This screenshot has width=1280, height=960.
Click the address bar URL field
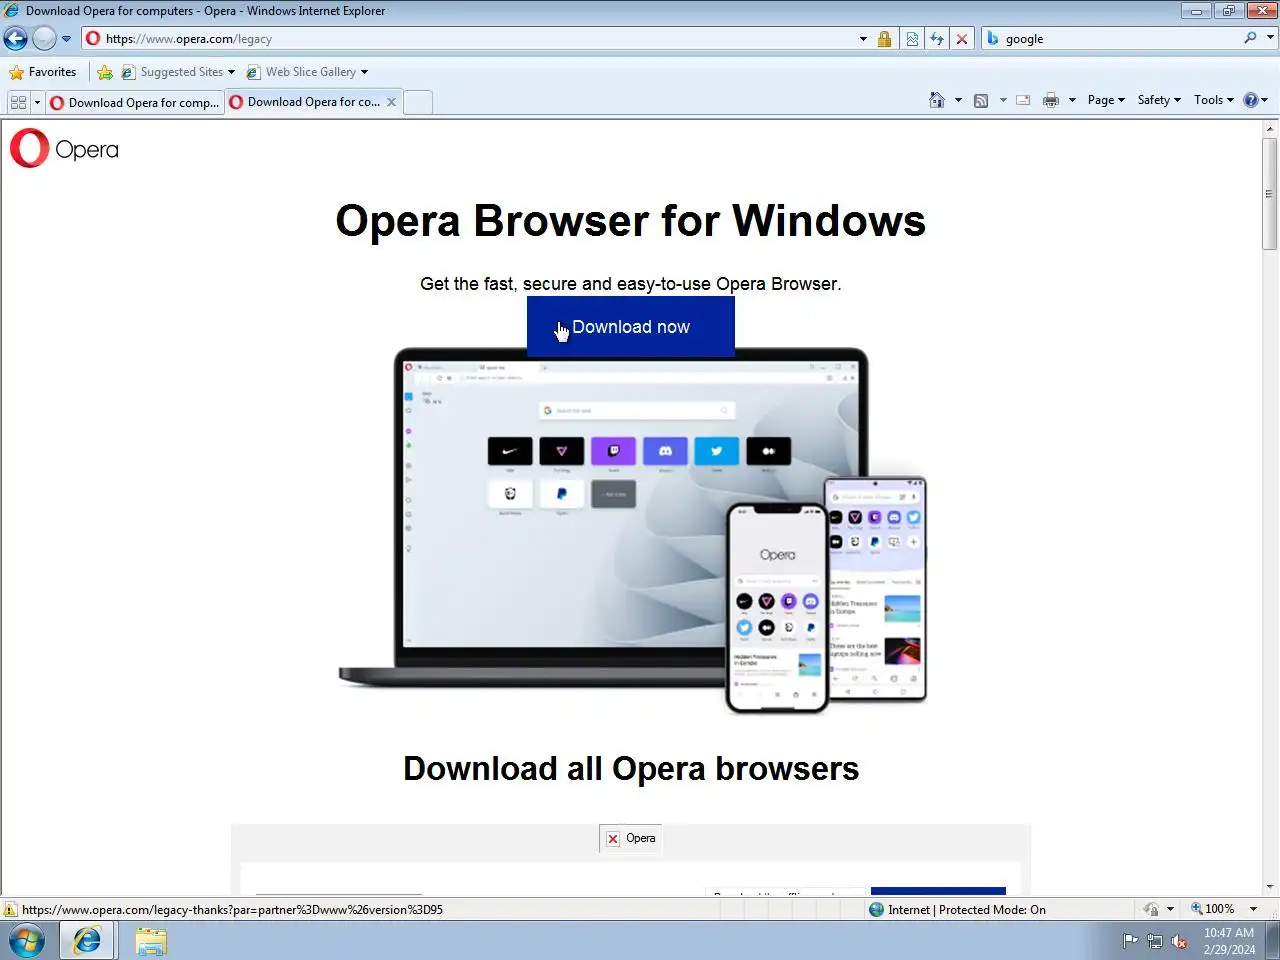(470, 39)
